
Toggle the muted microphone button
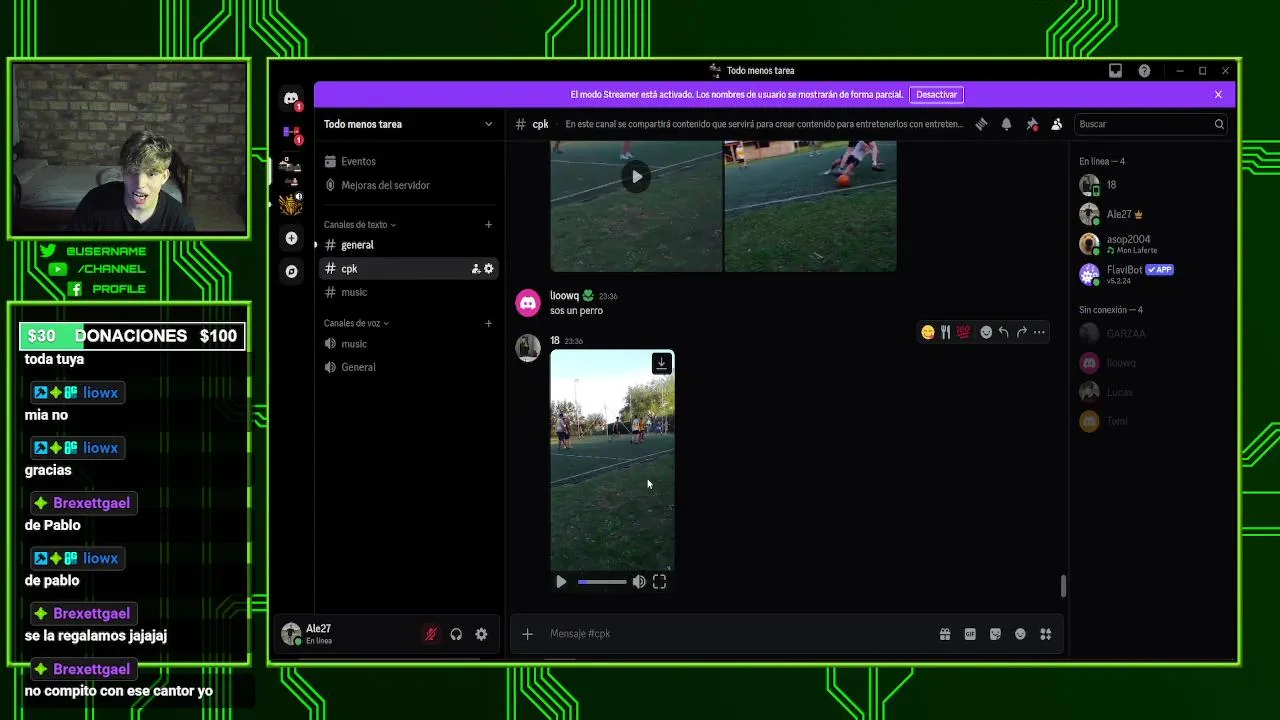[x=431, y=634]
